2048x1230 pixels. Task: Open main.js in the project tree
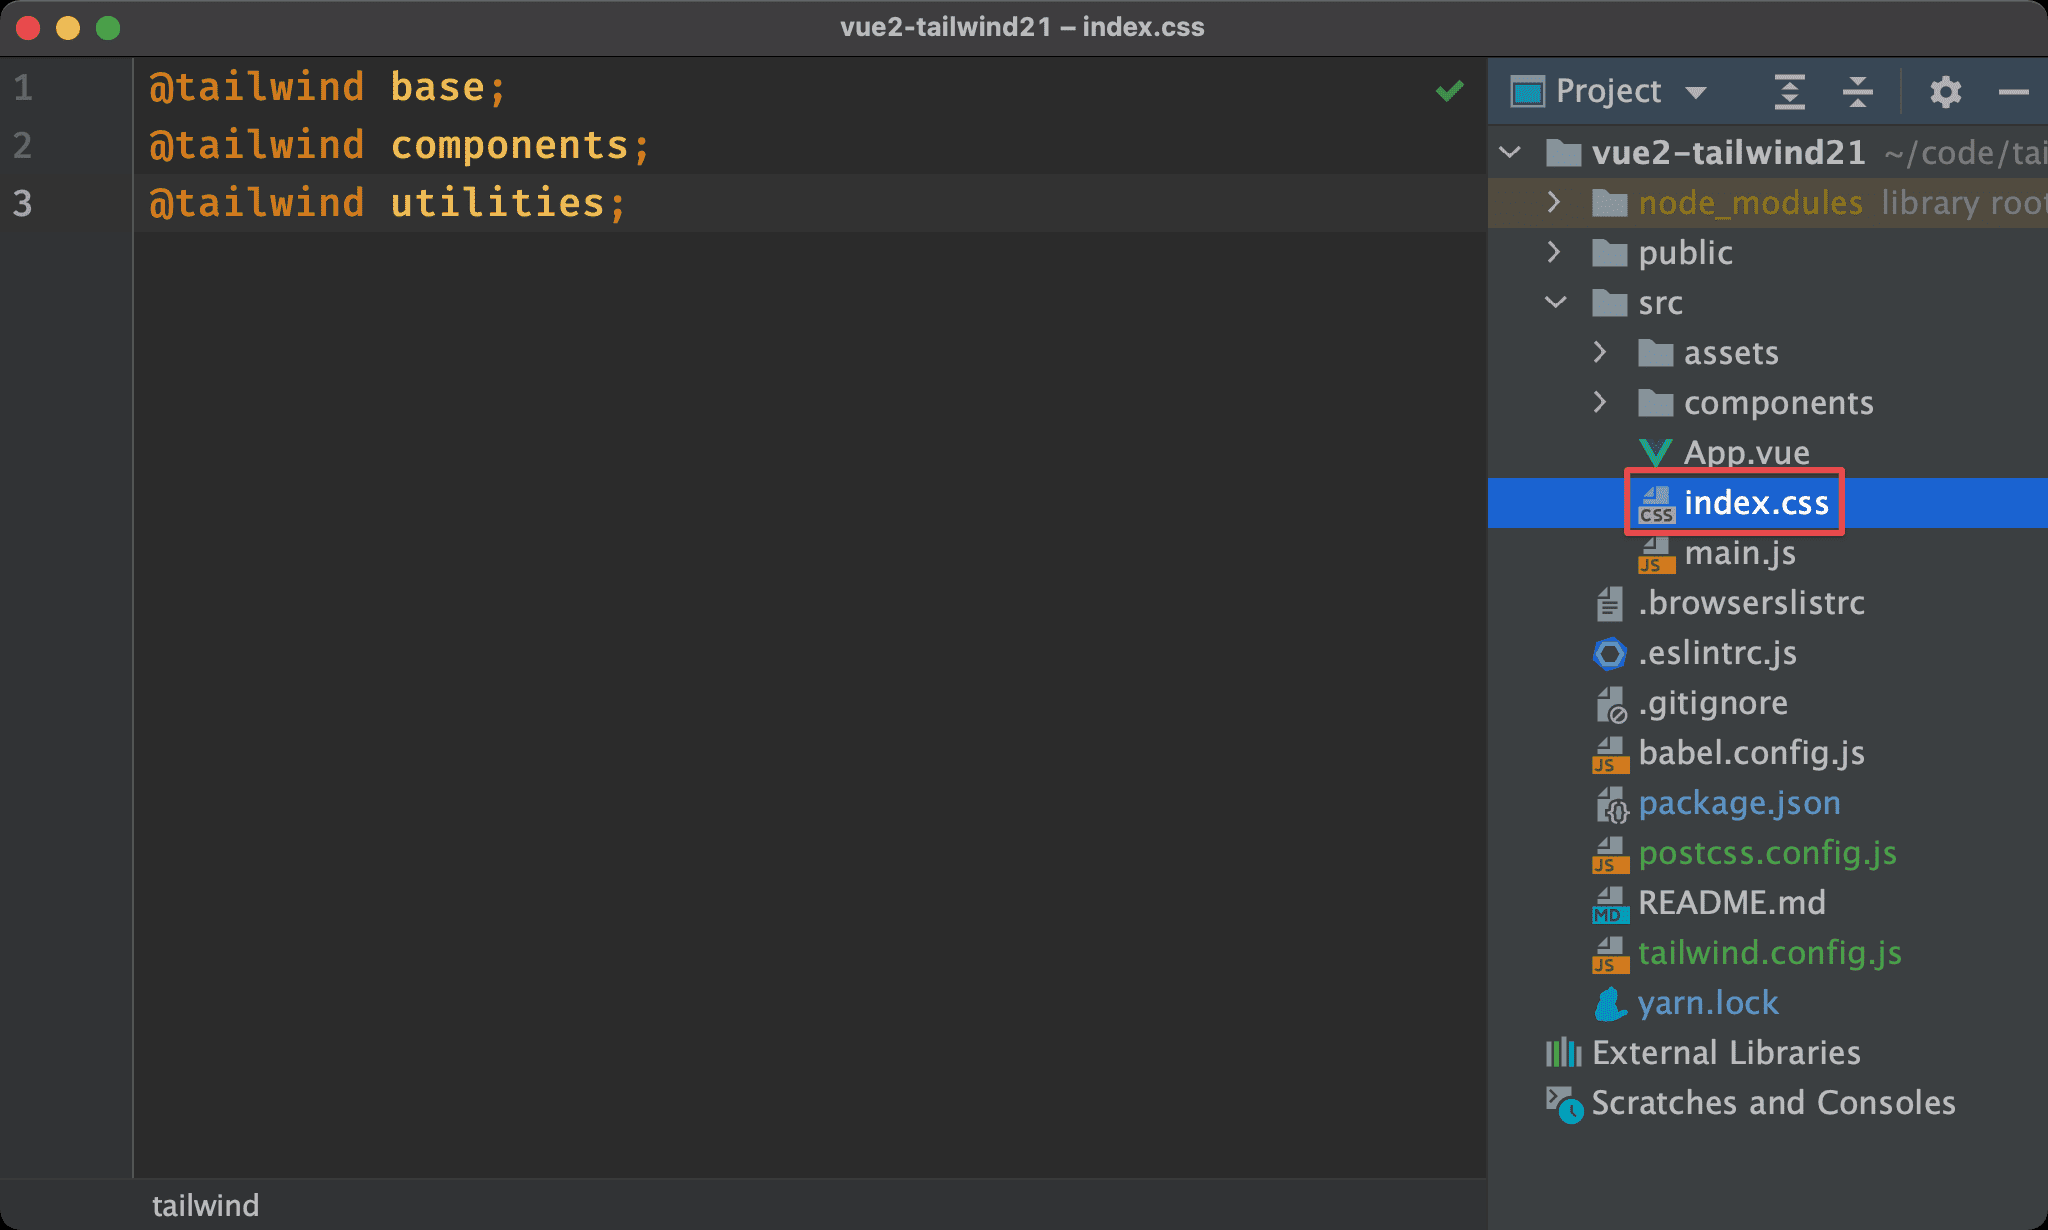(x=1739, y=553)
